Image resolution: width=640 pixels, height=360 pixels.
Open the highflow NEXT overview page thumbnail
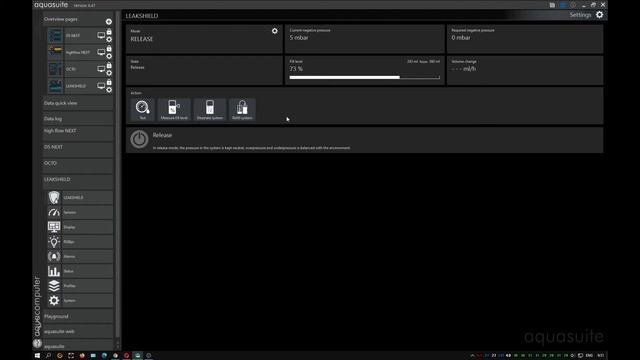(55, 52)
